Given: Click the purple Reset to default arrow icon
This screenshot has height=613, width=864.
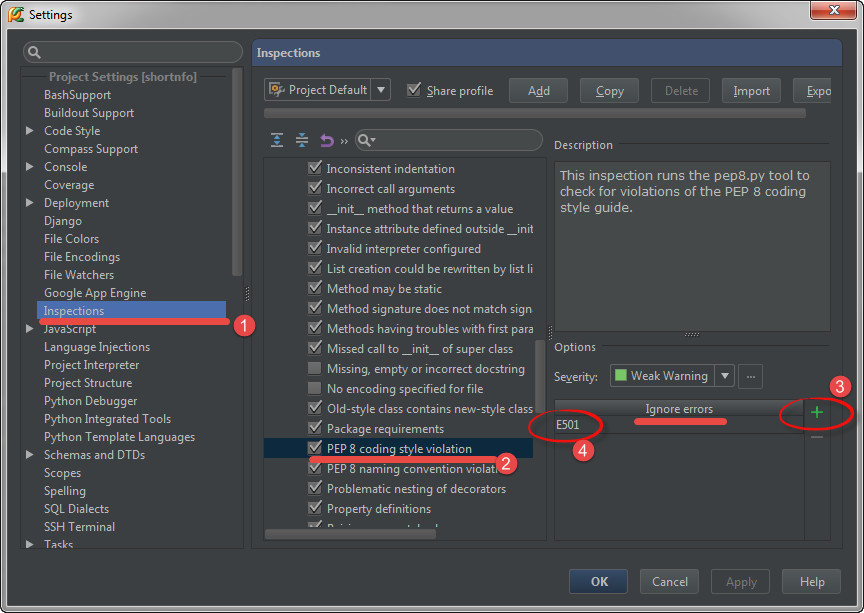Looking at the screenshot, I should [327, 141].
